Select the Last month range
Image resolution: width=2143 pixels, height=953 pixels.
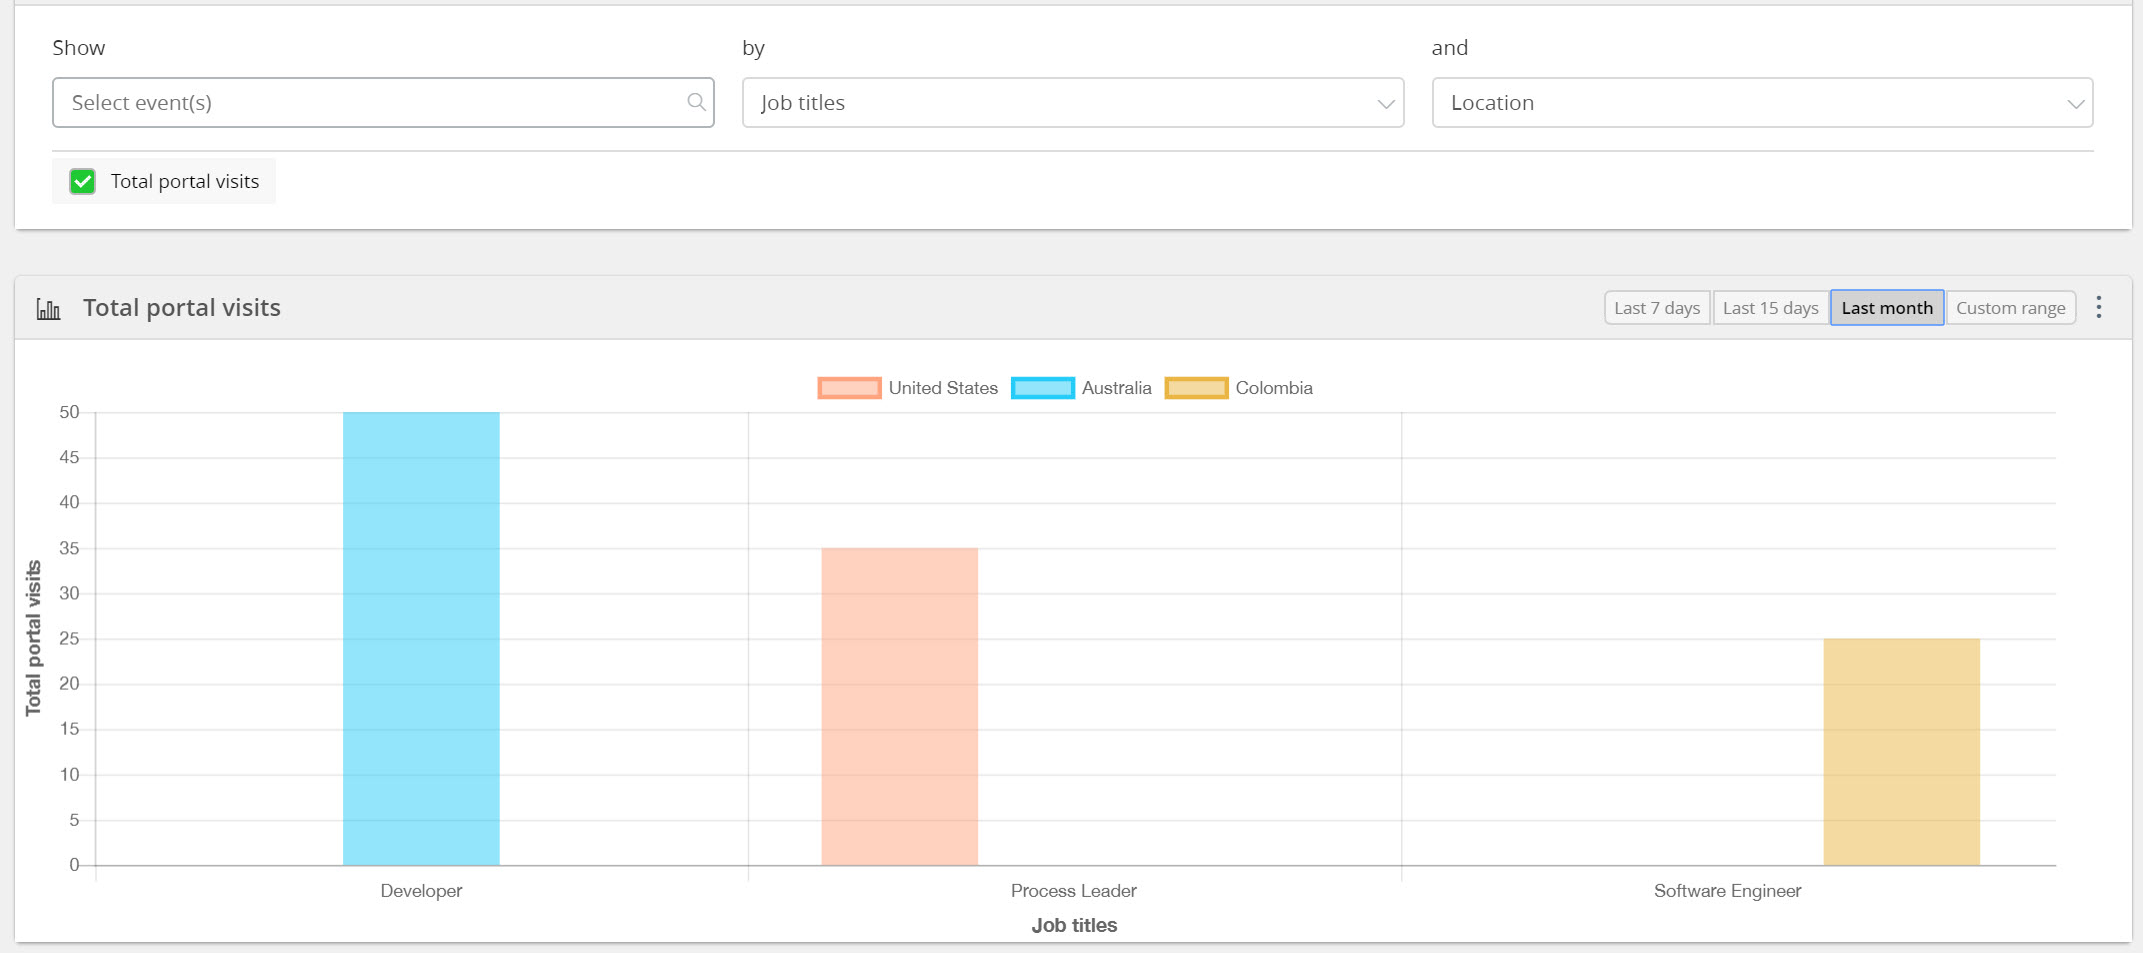click(x=1887, y=308)
